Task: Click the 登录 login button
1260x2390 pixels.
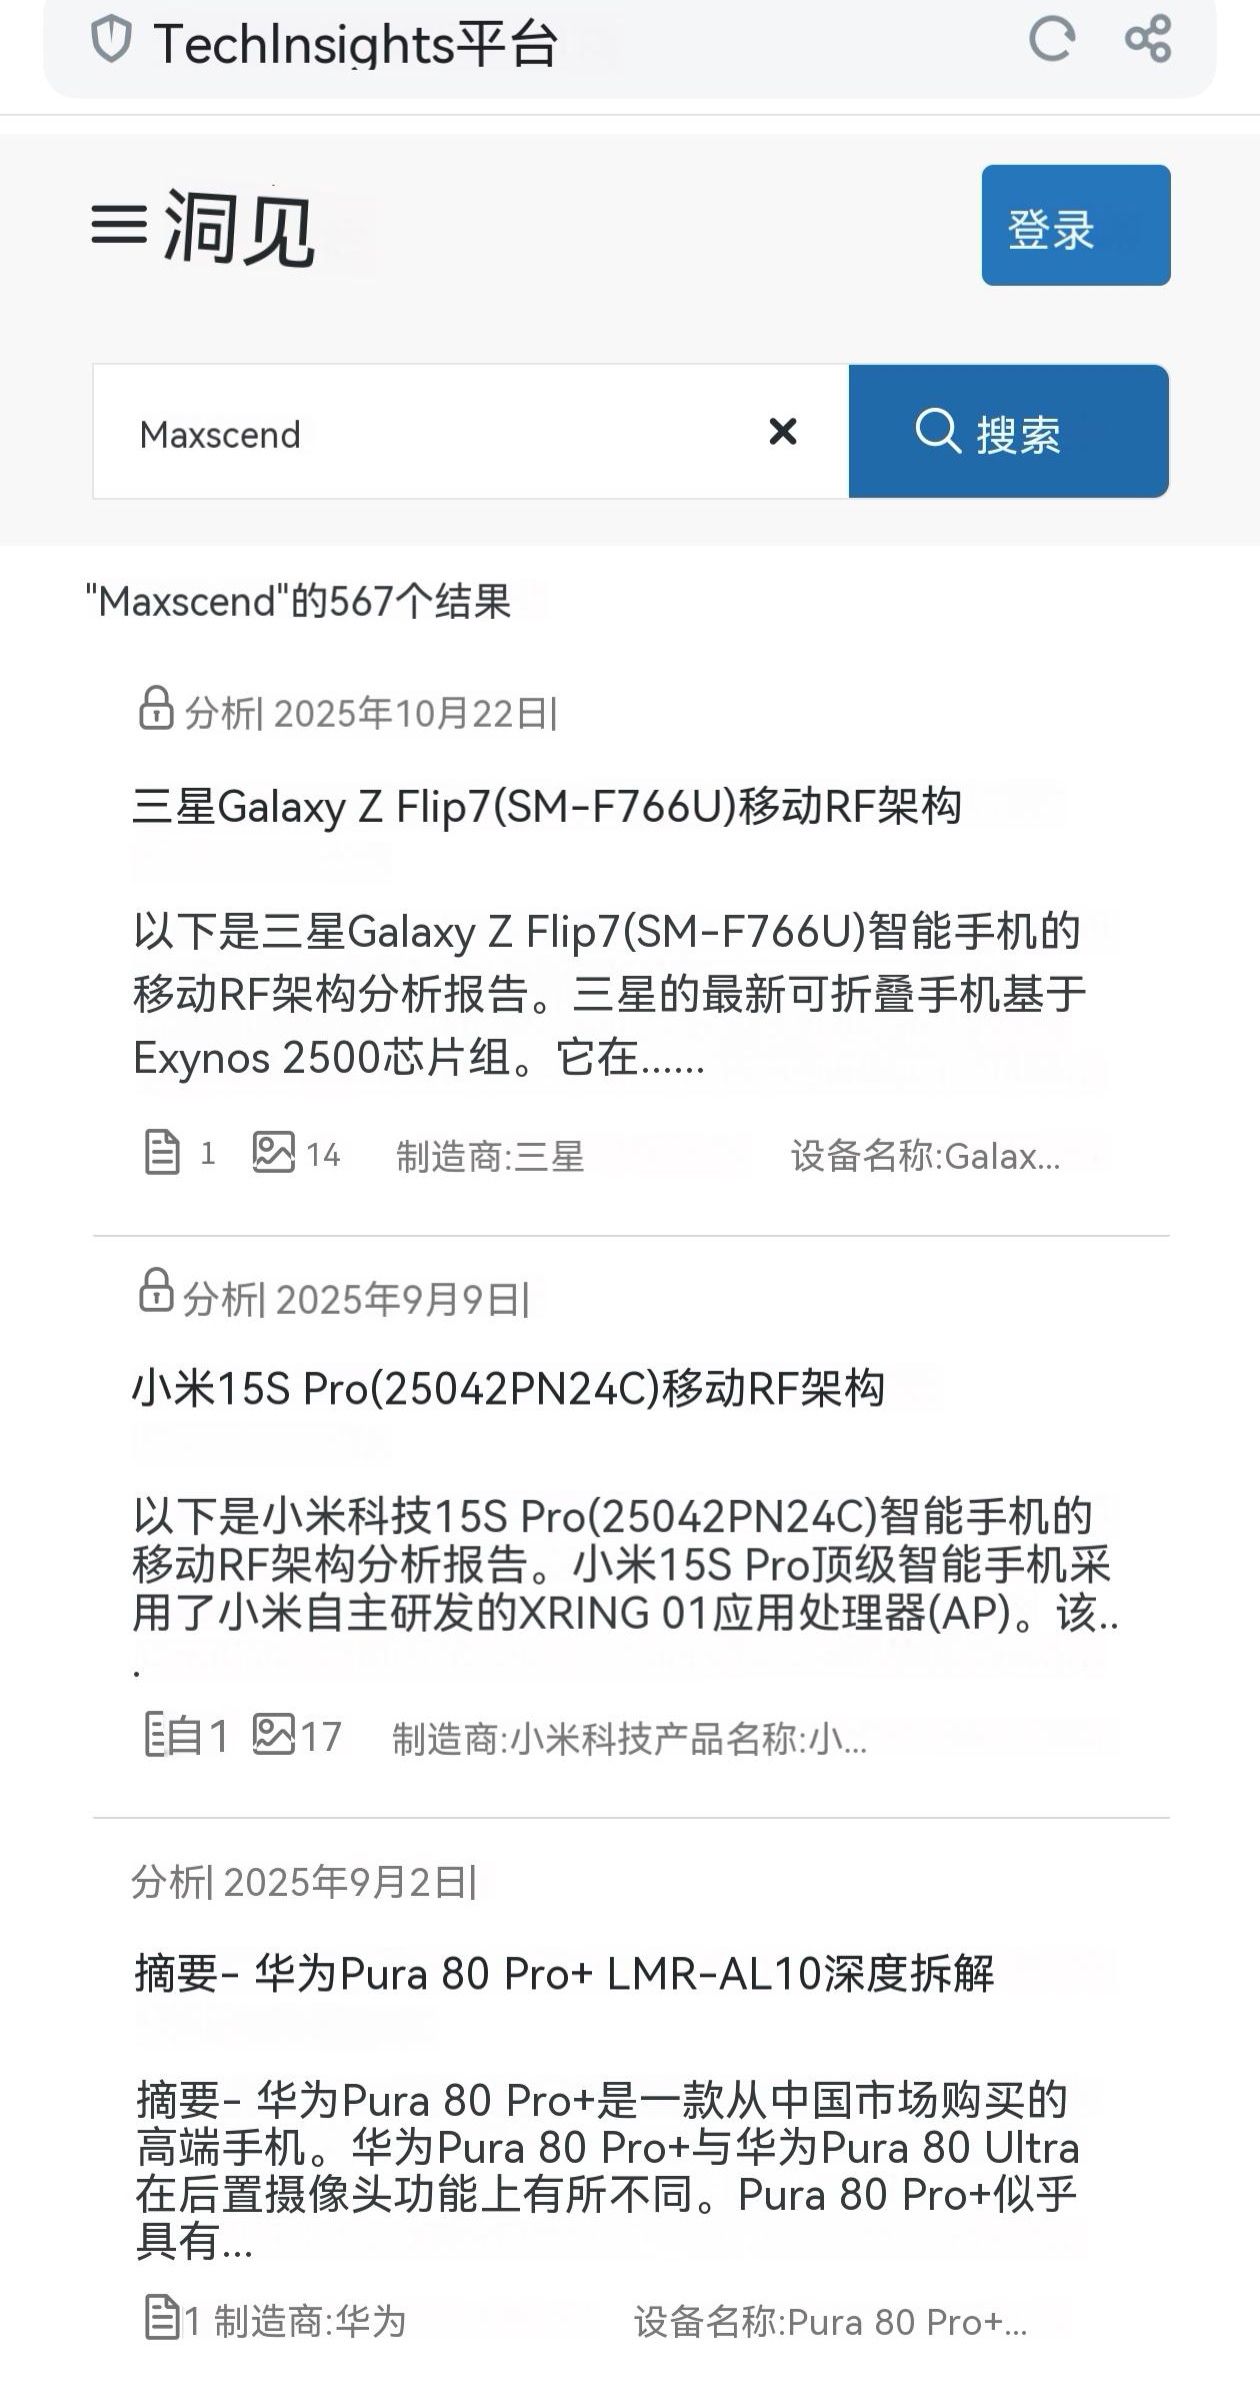Action: pos(1076,225)
